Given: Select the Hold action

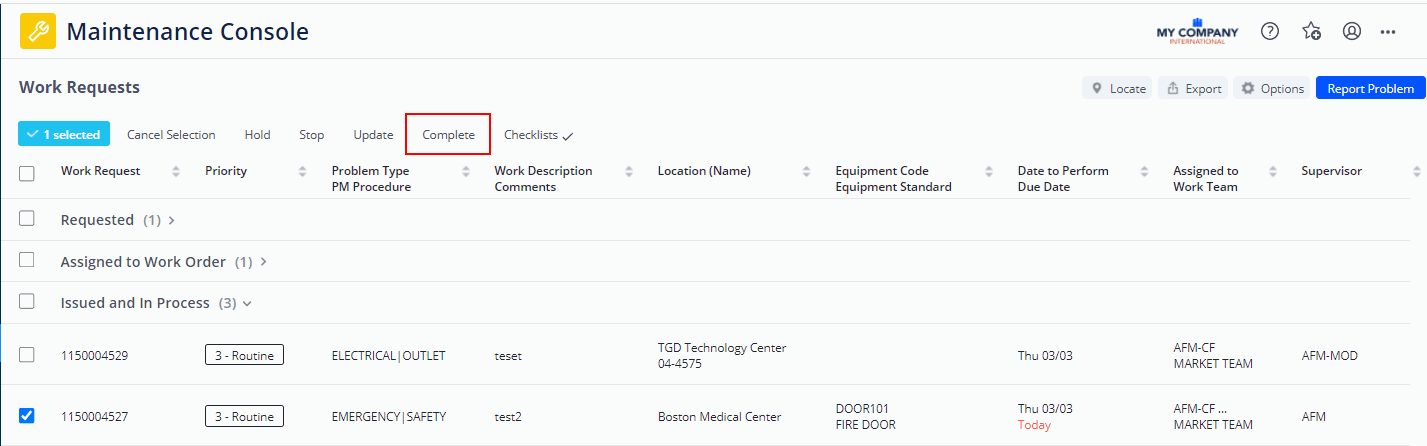Looking at the screenshot, I should (257, 135).
